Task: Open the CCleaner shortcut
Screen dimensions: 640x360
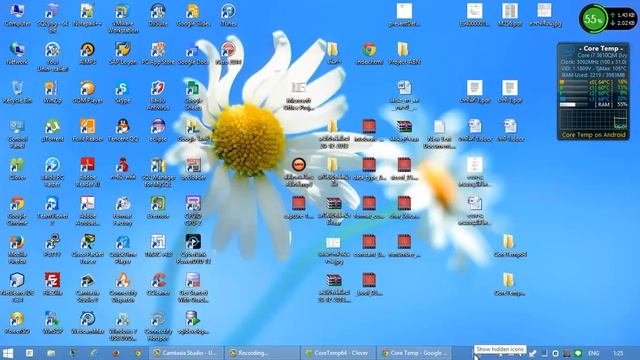Action: coord(158,284)
